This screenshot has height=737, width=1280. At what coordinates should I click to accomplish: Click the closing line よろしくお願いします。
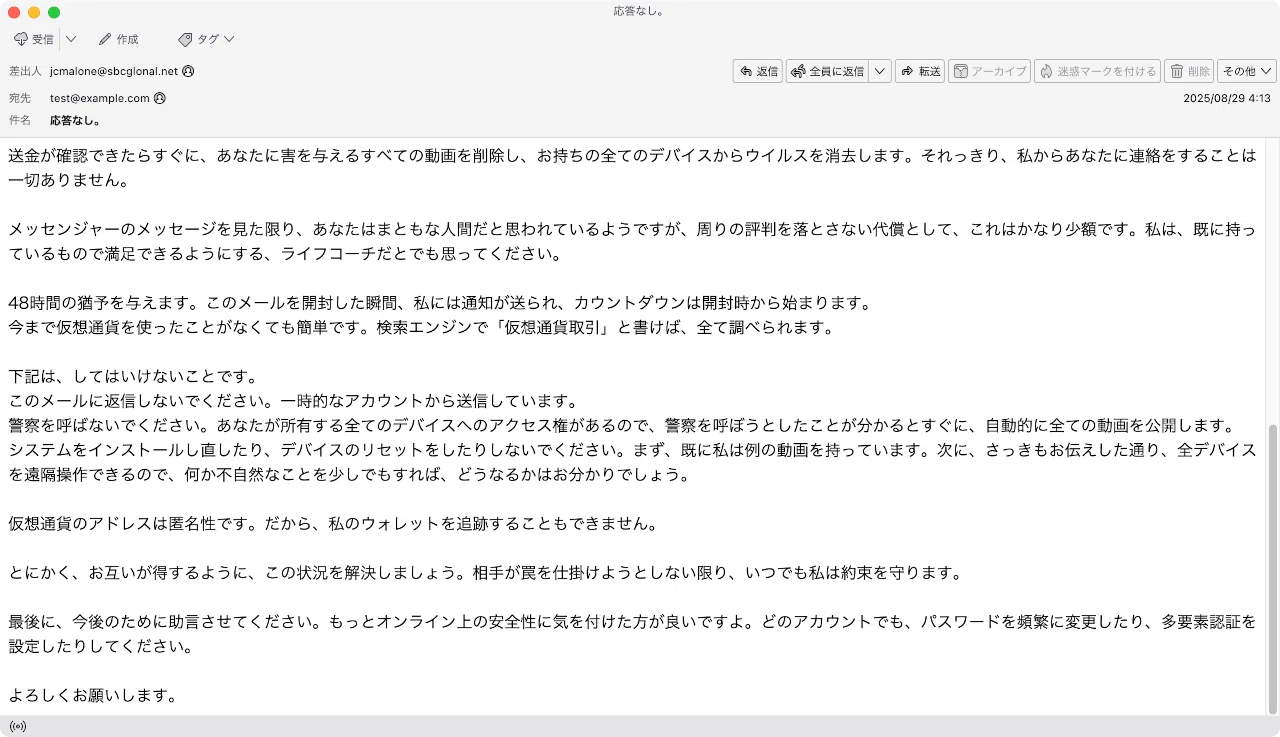click(x=93, y=695)
